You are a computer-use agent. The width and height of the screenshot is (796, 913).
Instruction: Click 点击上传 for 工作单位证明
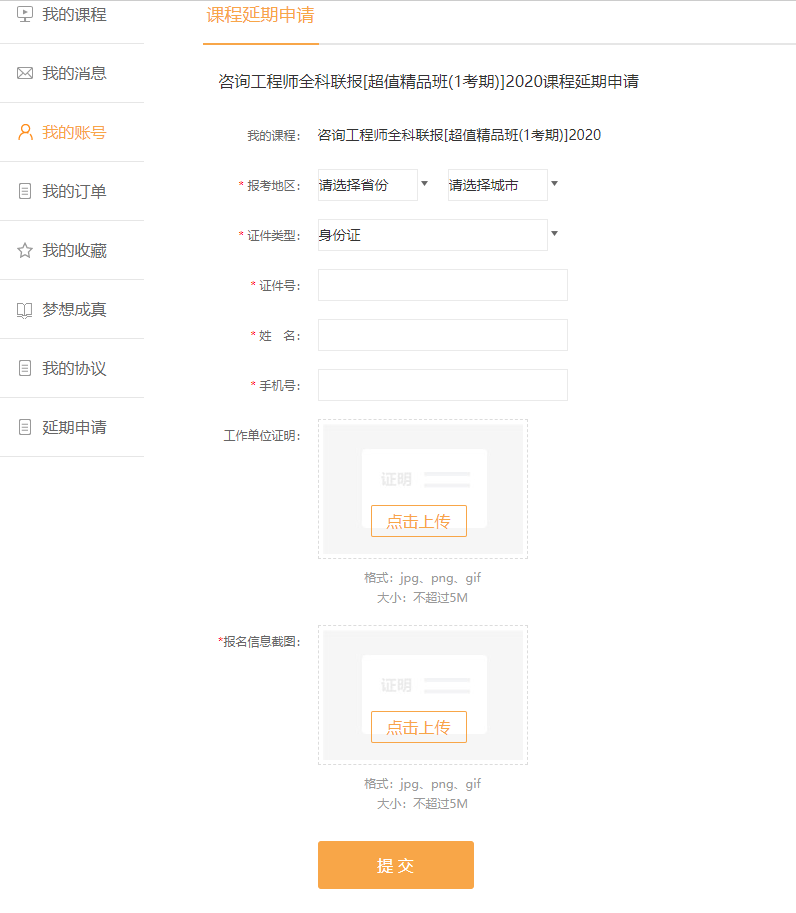(418, 521)
